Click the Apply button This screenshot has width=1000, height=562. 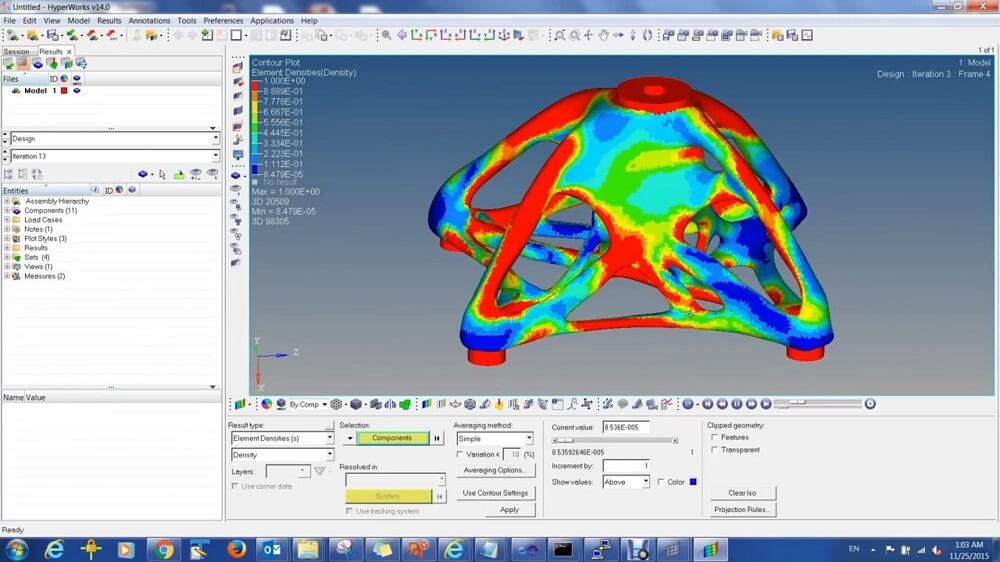(509, 510)
